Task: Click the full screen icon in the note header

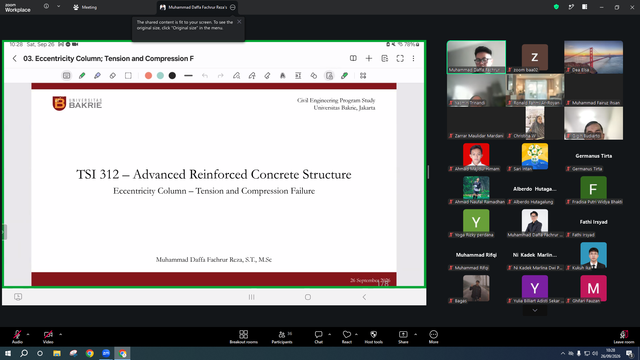Action: point(400,58)
